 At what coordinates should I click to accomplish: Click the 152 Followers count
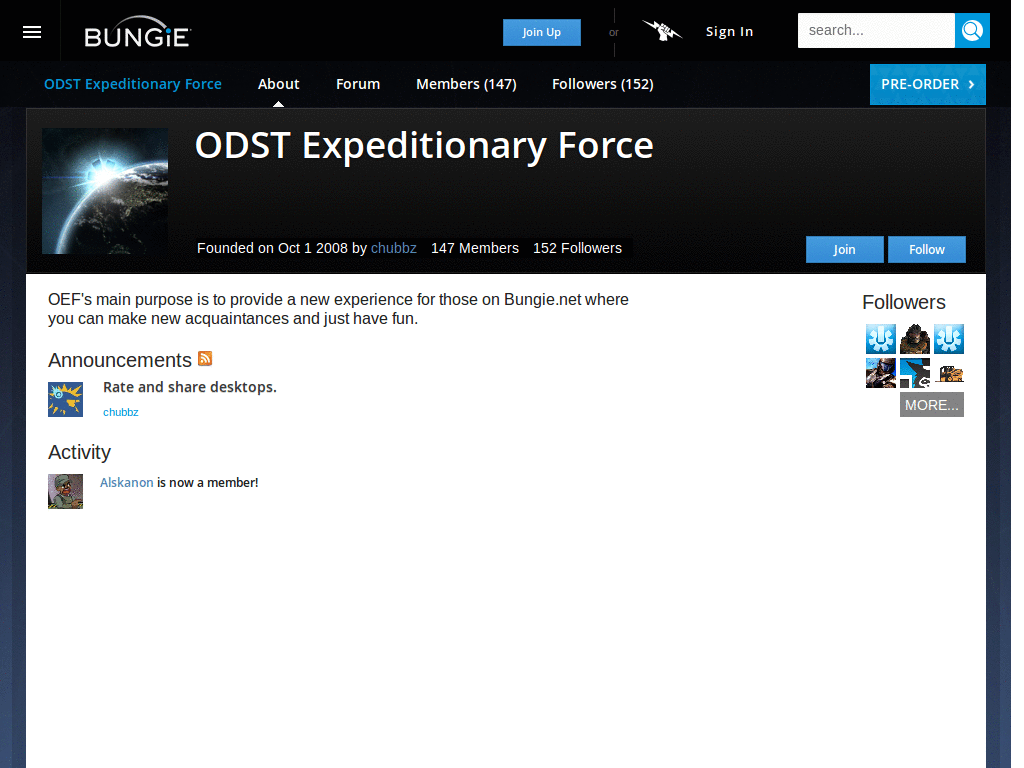click(577, 248)
